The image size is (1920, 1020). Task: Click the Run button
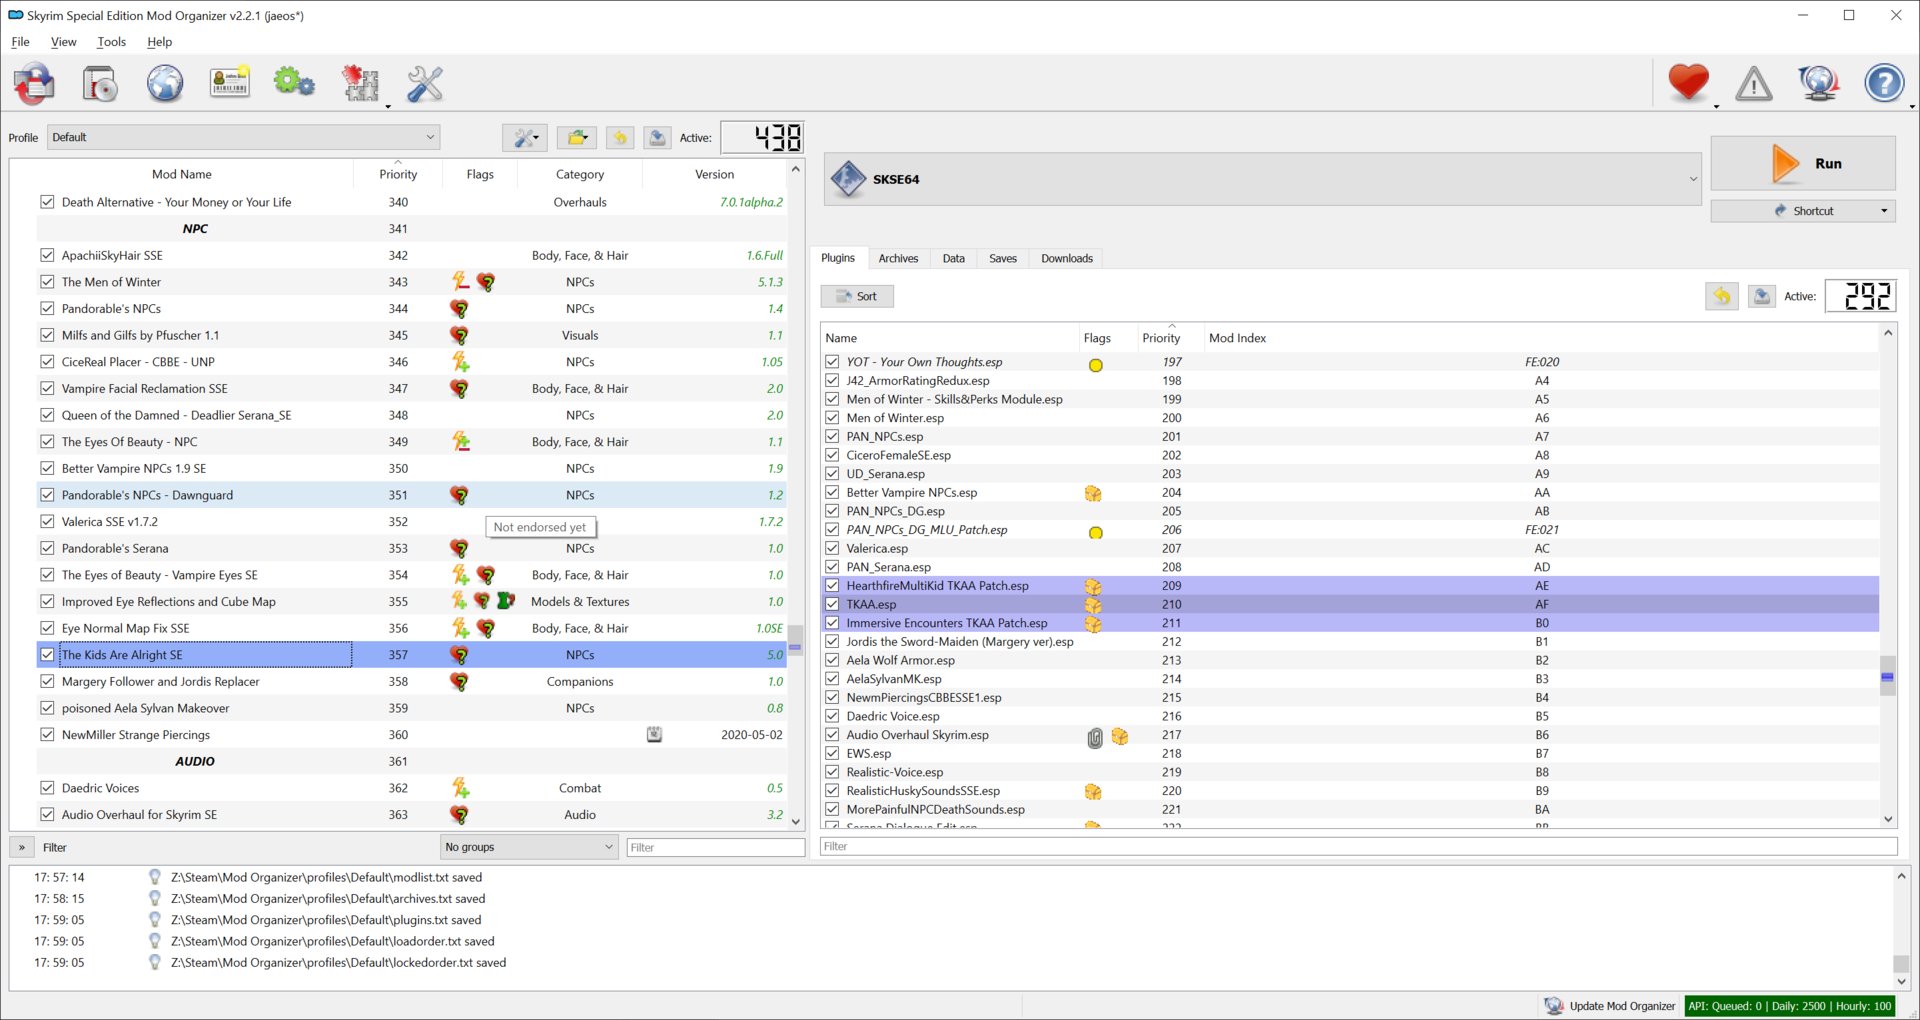1803,163
